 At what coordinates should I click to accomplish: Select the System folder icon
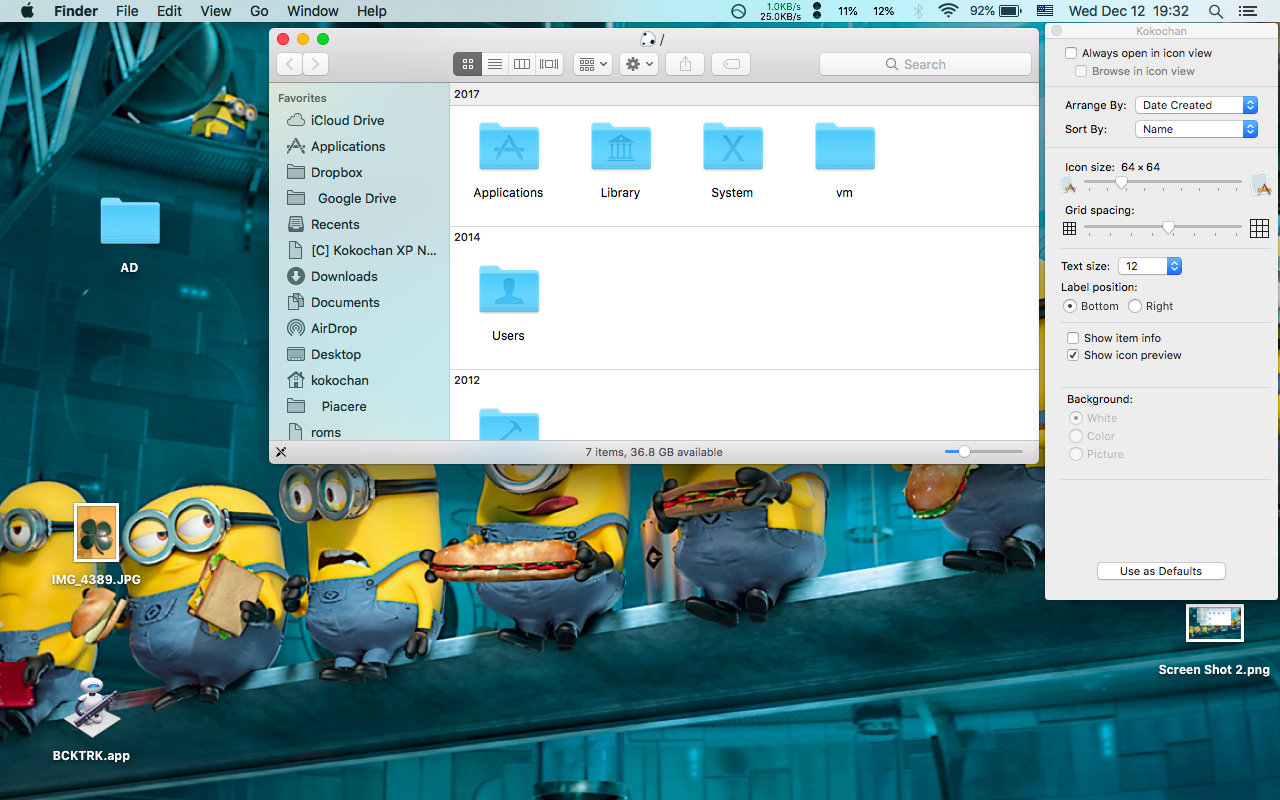point(732,147)
